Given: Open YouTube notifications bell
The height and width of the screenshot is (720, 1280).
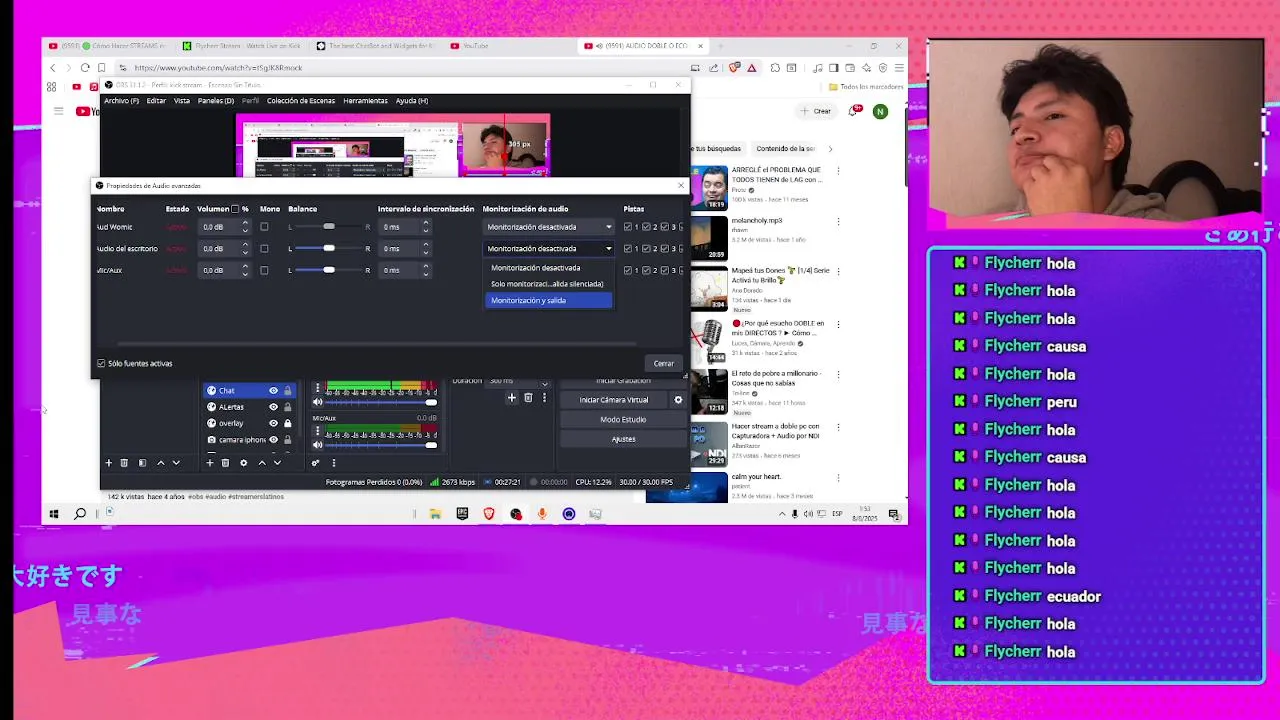Looking at the screenshot, I should (x=853, y=111).
